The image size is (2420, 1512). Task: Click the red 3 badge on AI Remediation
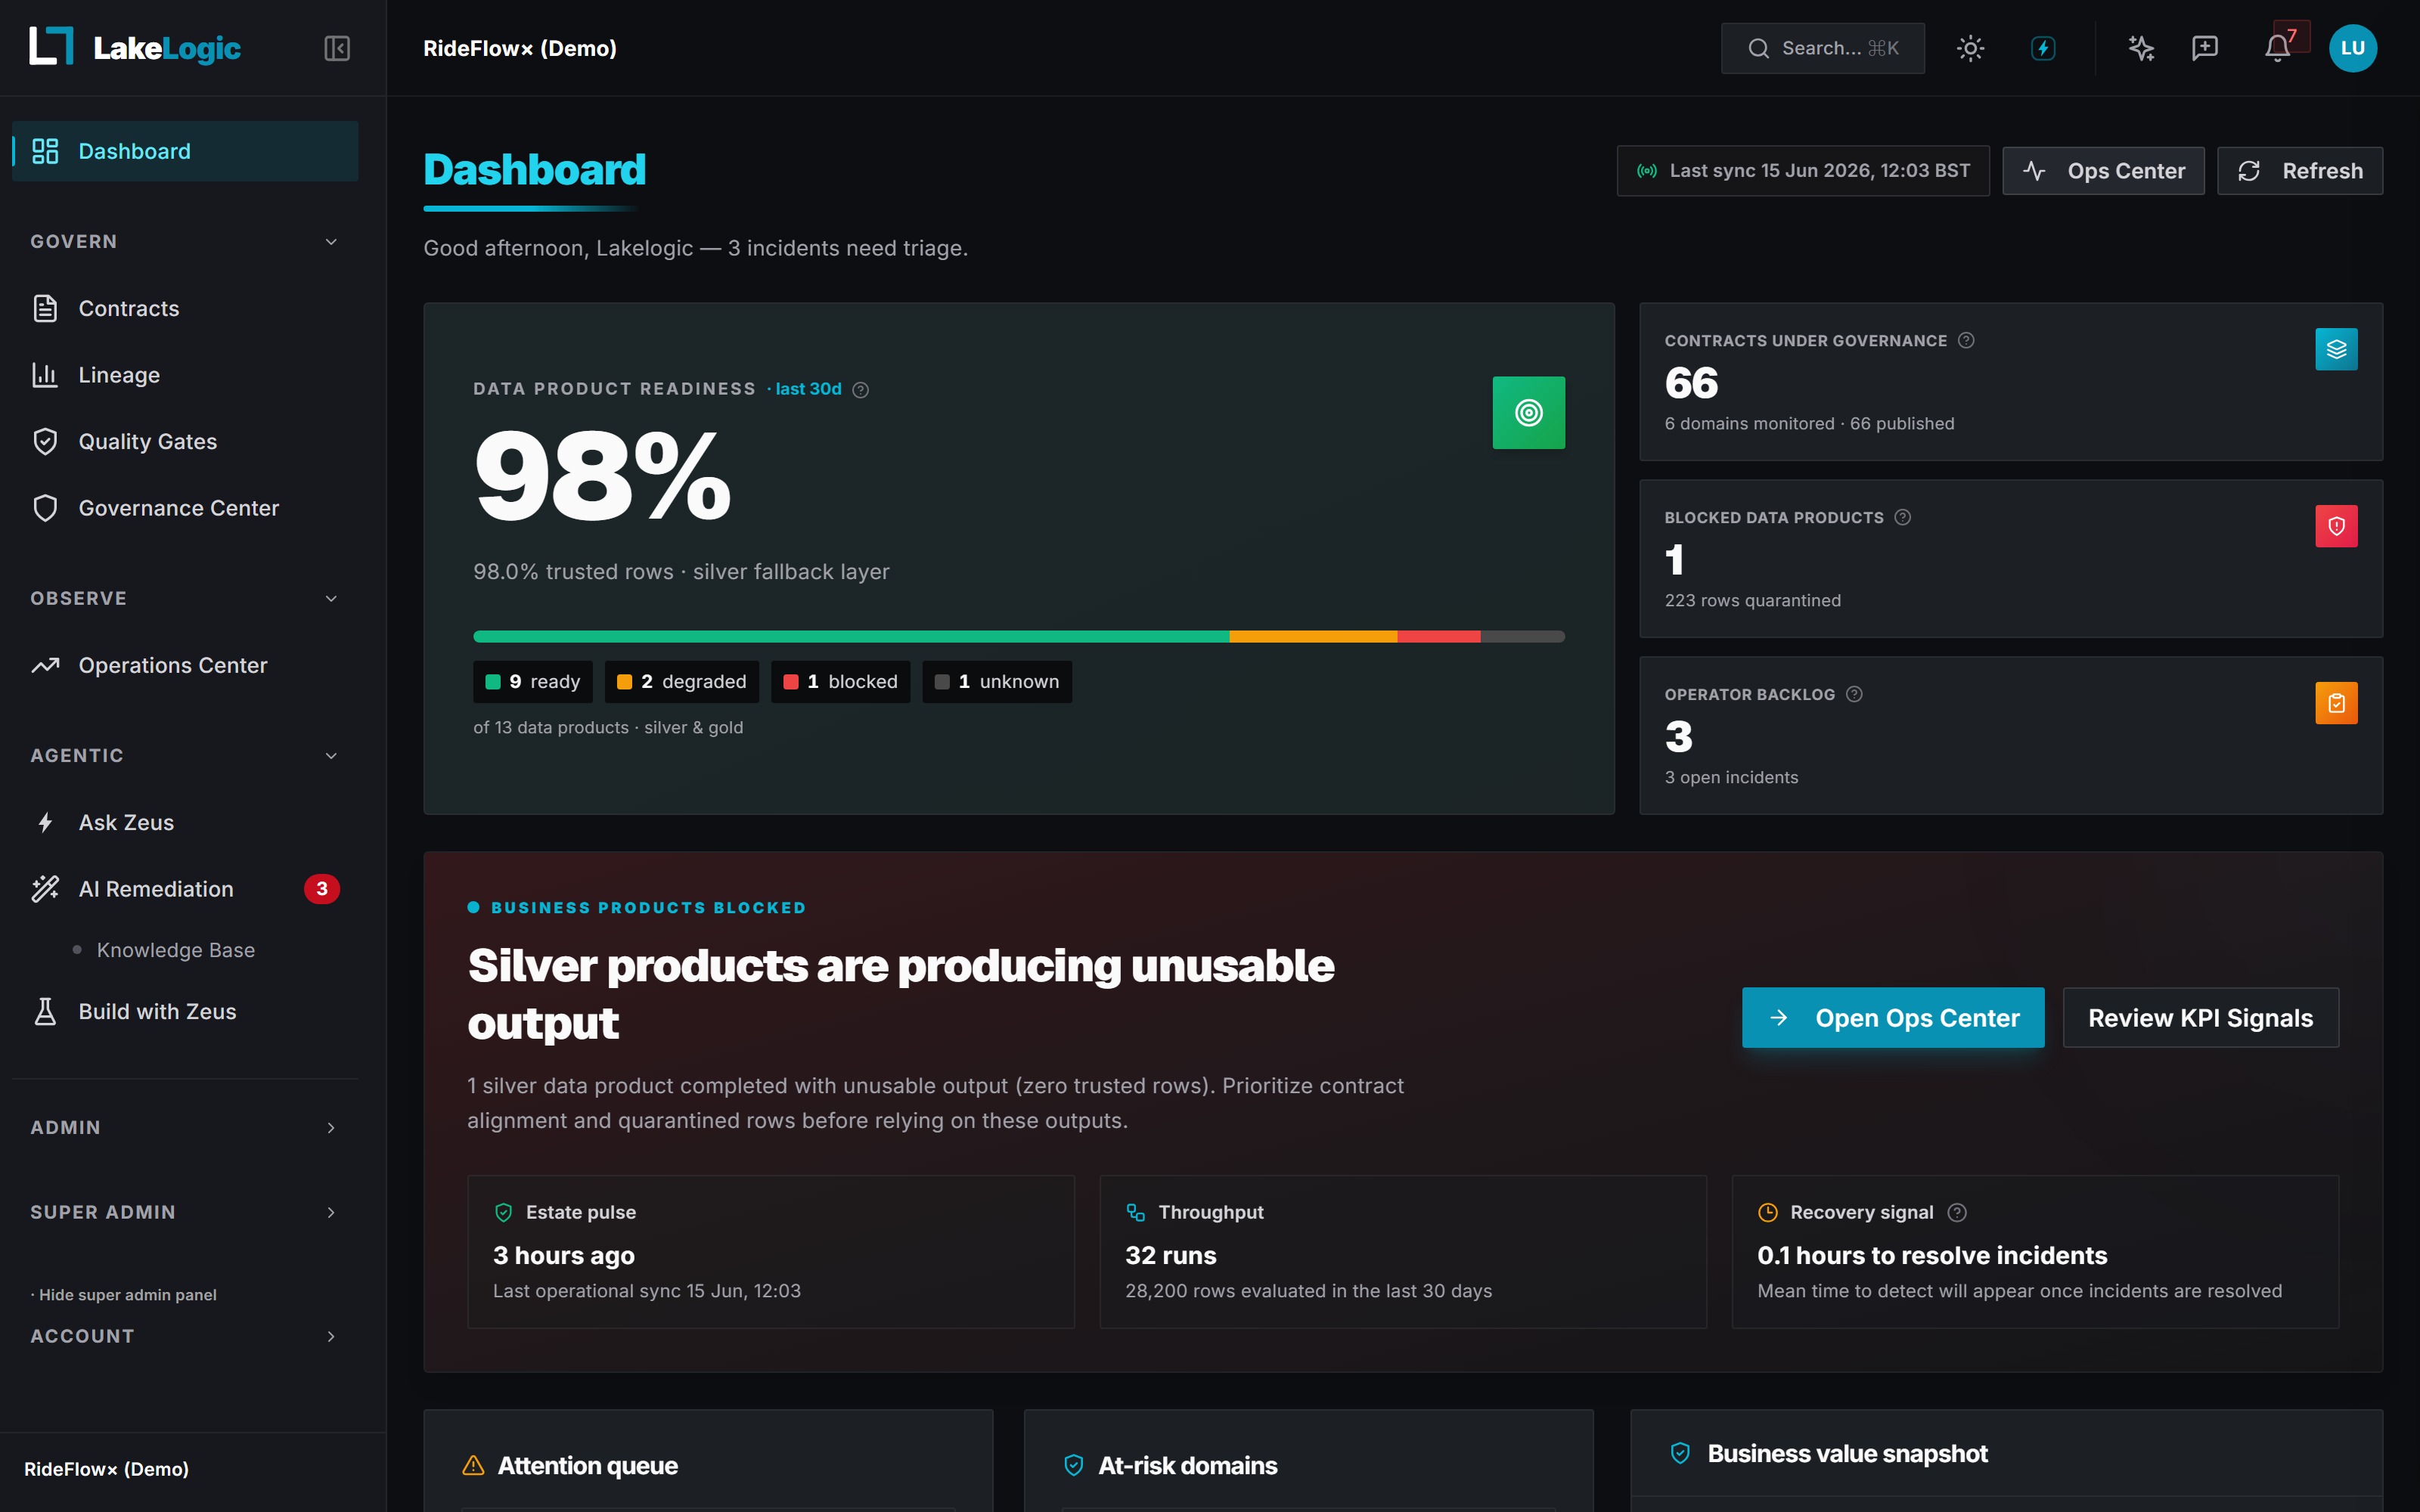[321, 889]
